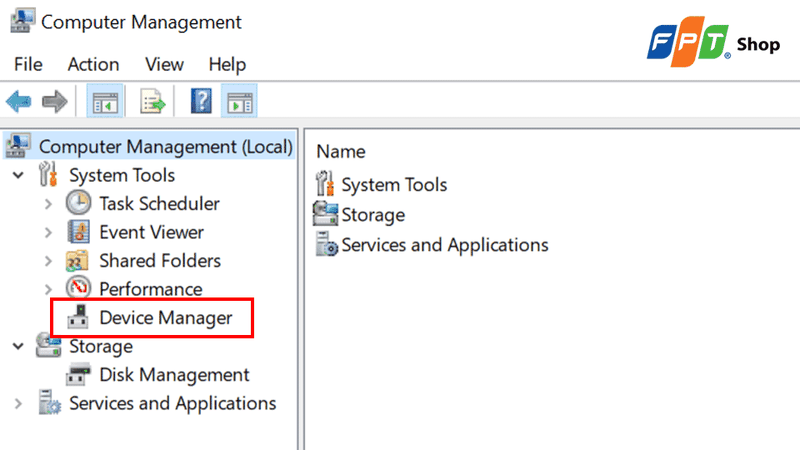Viewport: 800px width, 450px height.
Task: Open the File menu
Action: [28, 65]
